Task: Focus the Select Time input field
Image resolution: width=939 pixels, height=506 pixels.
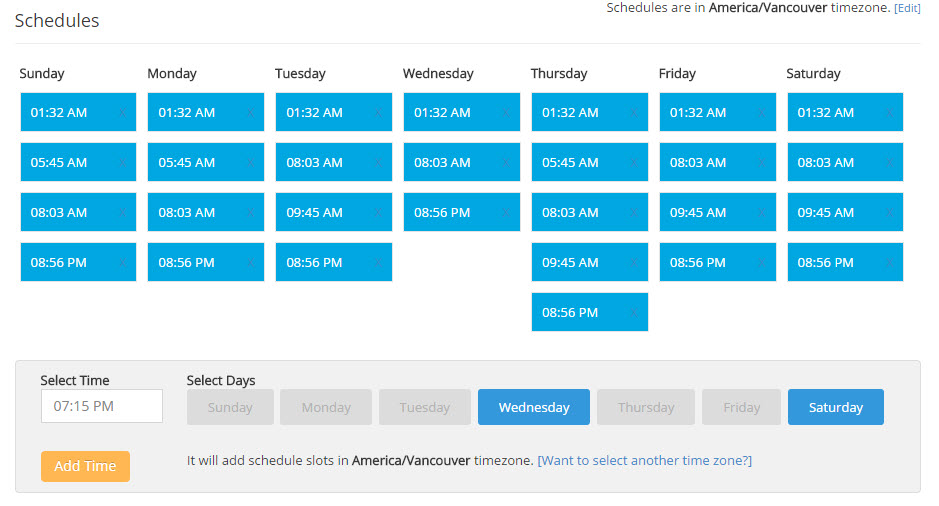Action: (102, 406)
